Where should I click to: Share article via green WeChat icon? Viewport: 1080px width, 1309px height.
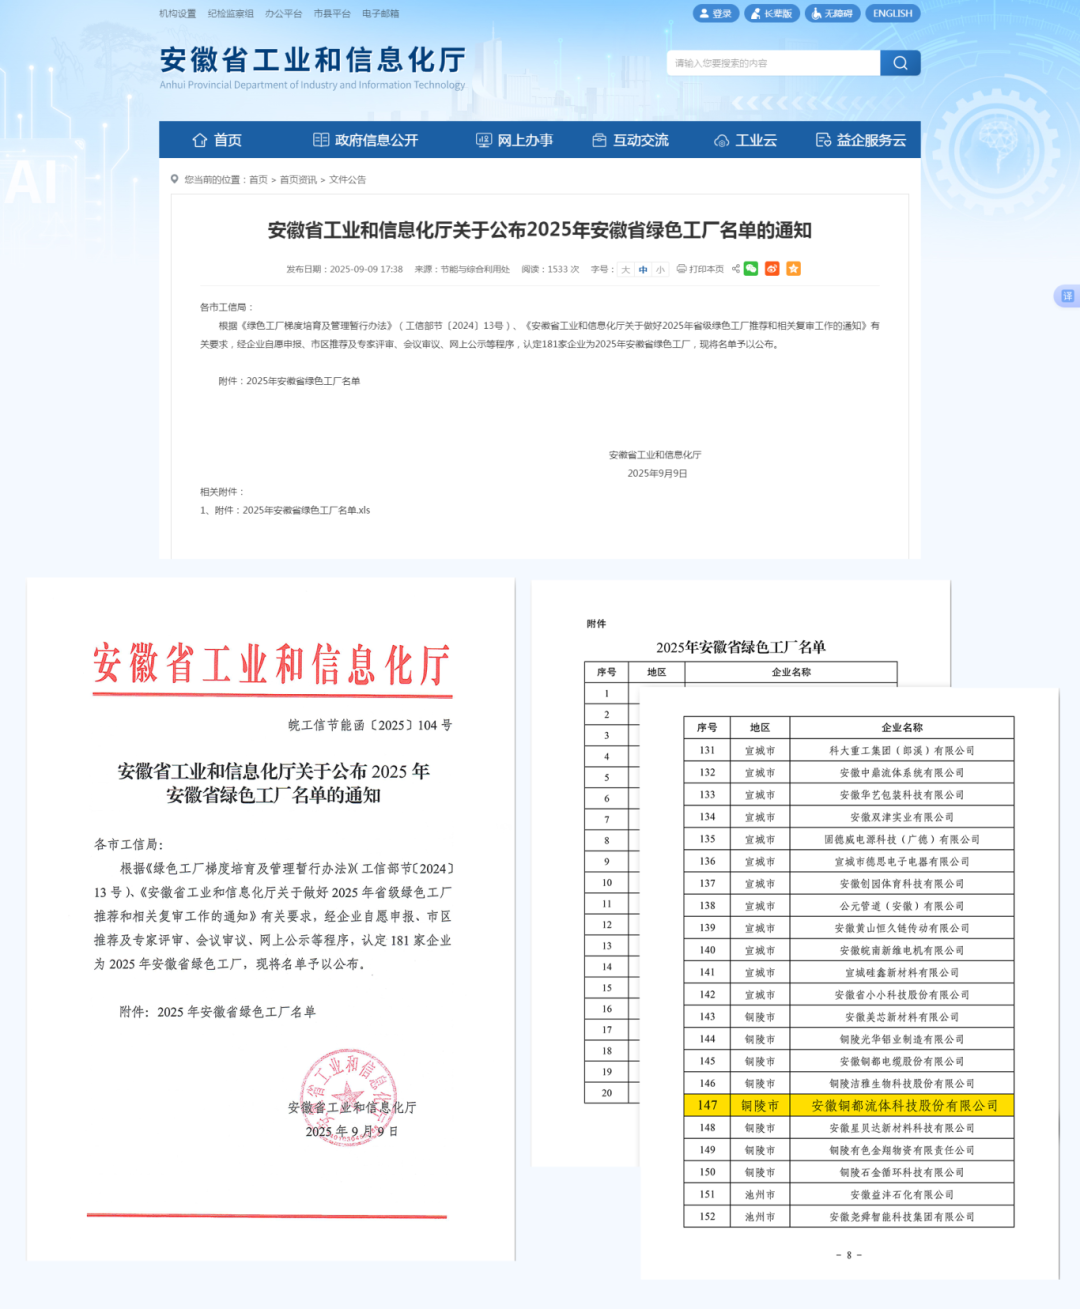point(751,269)
